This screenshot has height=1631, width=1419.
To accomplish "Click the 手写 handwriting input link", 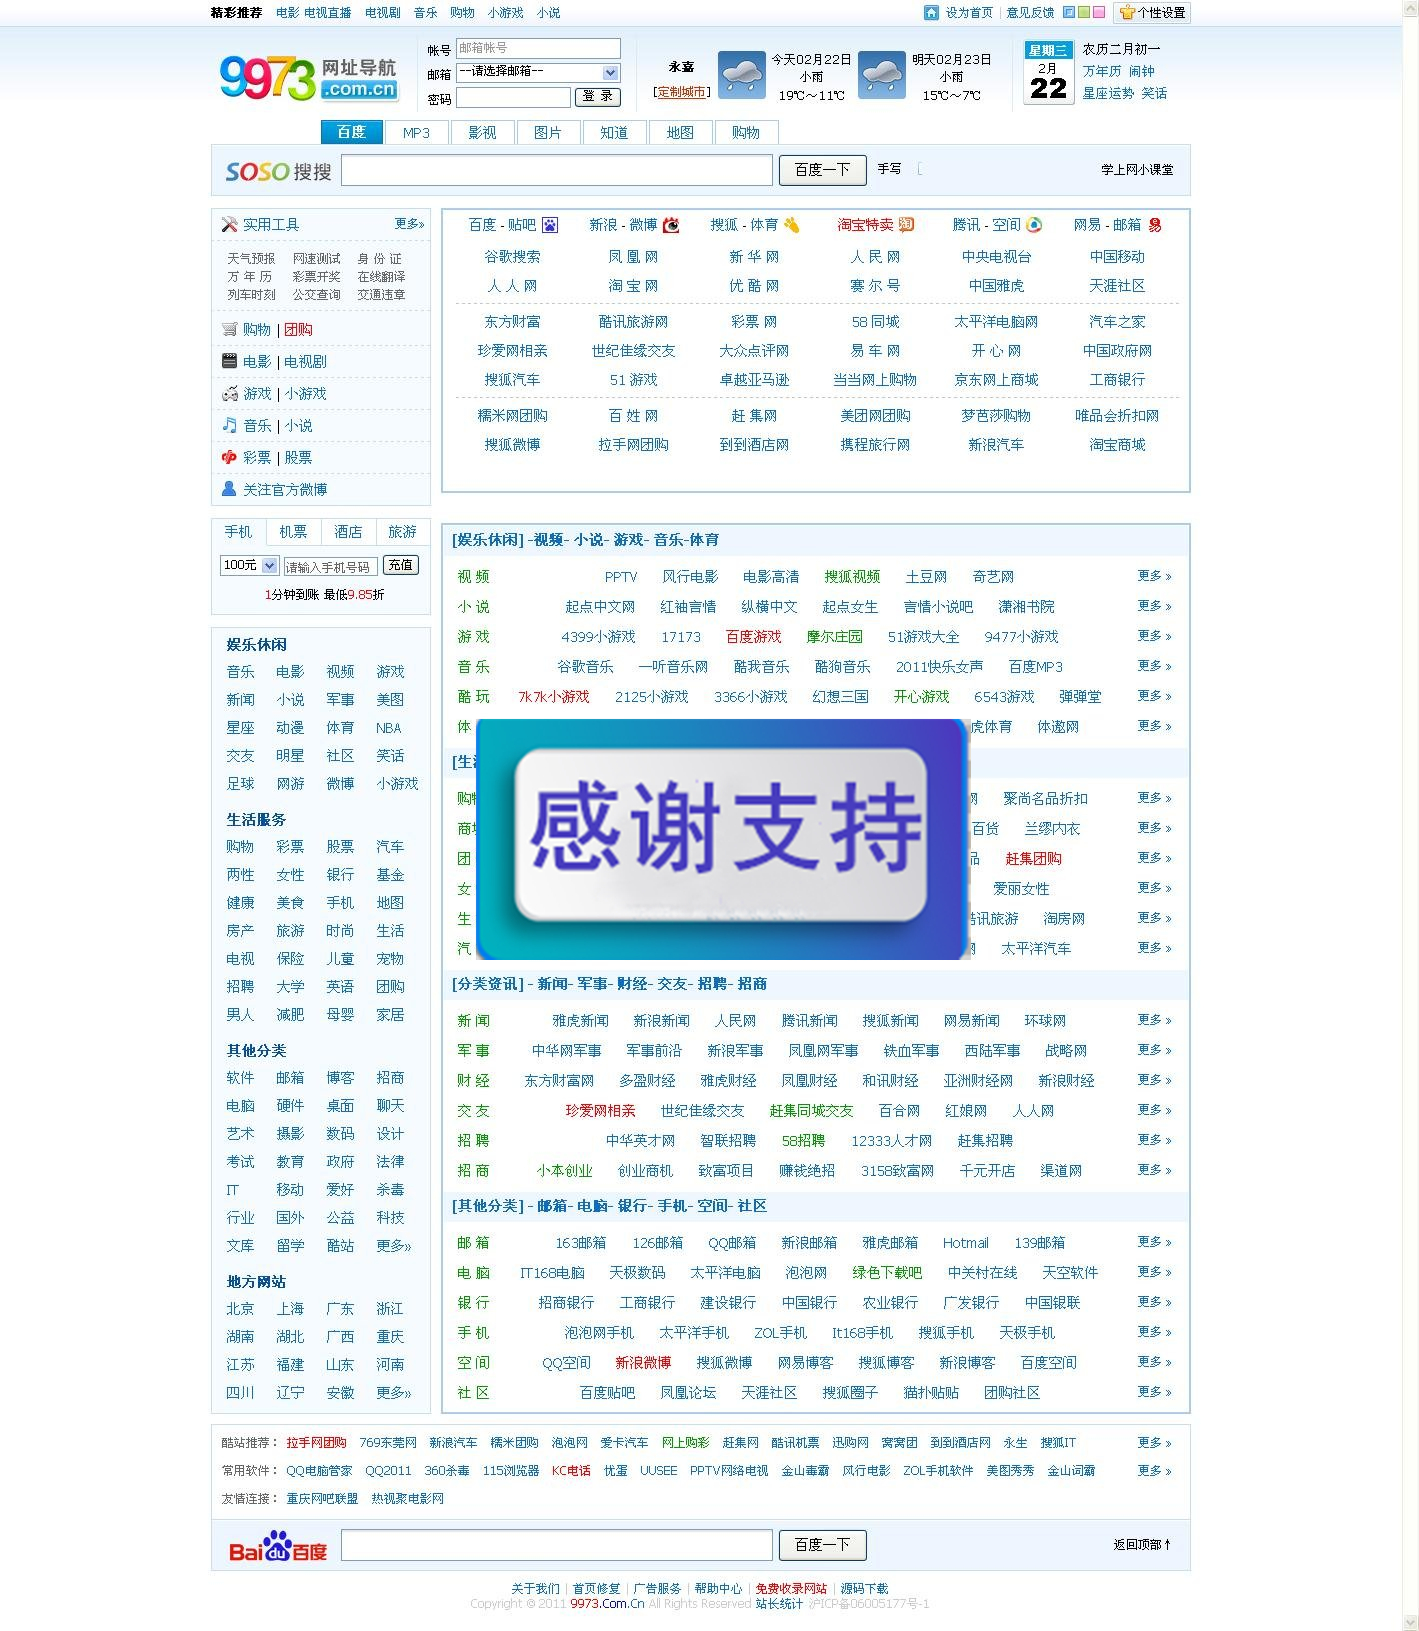I will (889, 169).
